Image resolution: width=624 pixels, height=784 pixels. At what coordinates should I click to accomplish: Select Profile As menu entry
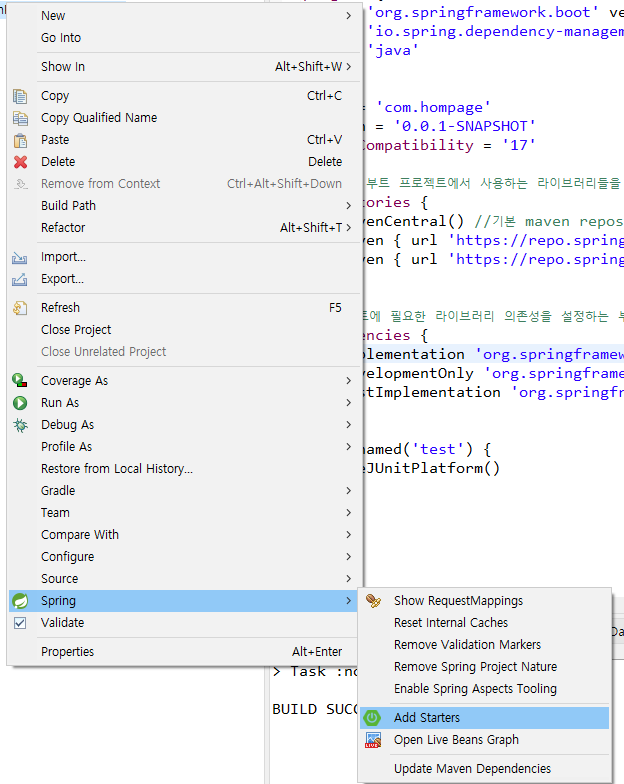(x=183, y=447)
